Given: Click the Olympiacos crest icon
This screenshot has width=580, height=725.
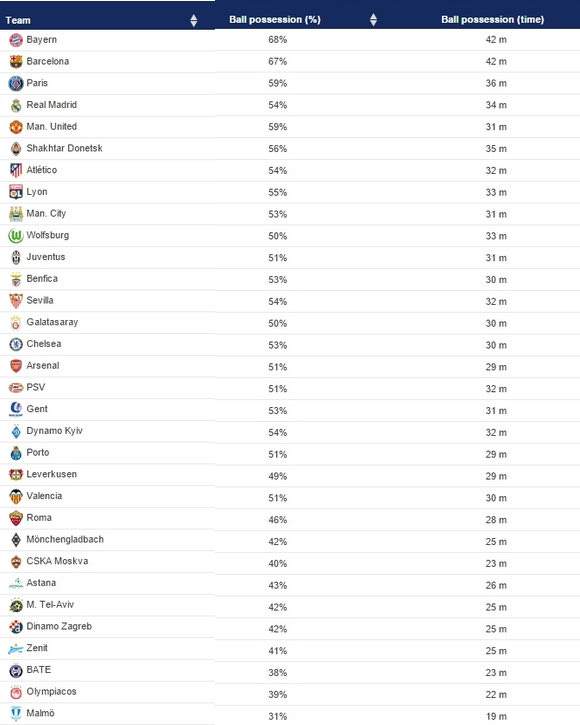Looking at the screenshot, I should 16,692.
